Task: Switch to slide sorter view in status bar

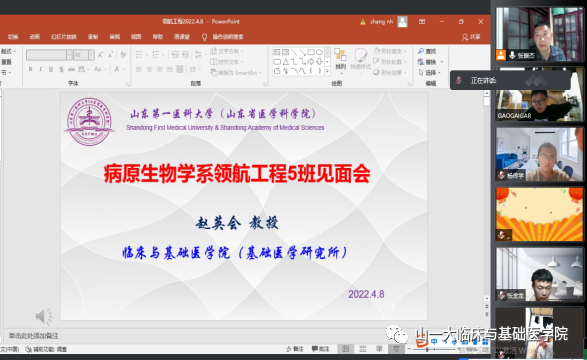Action: pos(362,349)
